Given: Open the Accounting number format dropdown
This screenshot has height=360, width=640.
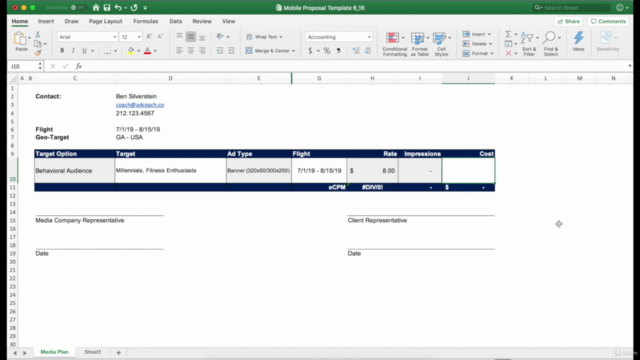Looking at the screenshot, I should tap(369, 37).
